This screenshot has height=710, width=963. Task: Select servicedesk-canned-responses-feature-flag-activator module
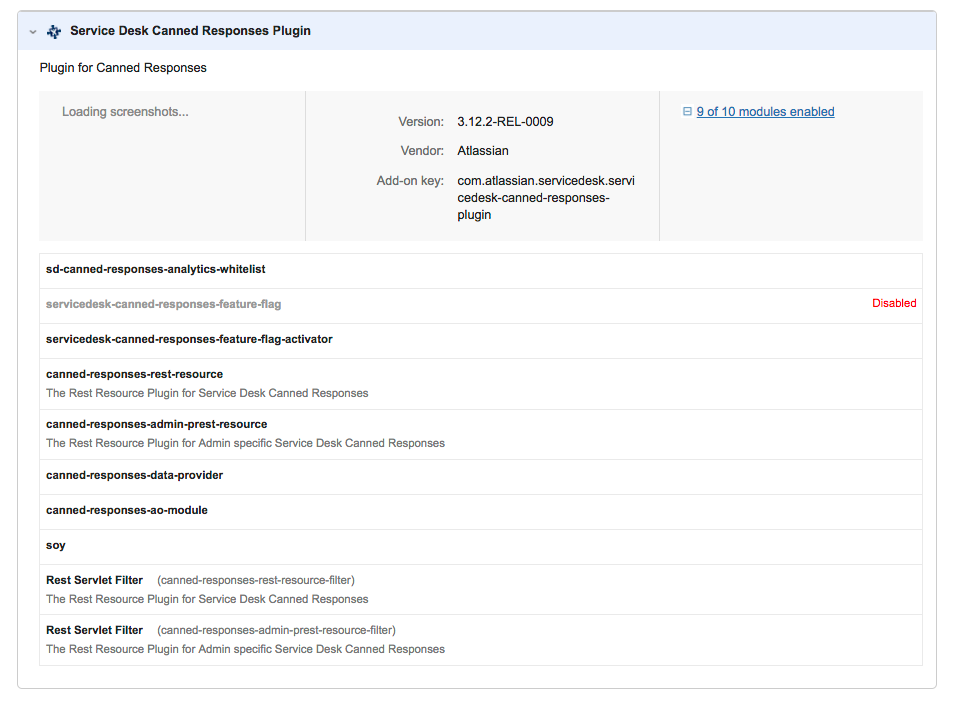[481, 341]
